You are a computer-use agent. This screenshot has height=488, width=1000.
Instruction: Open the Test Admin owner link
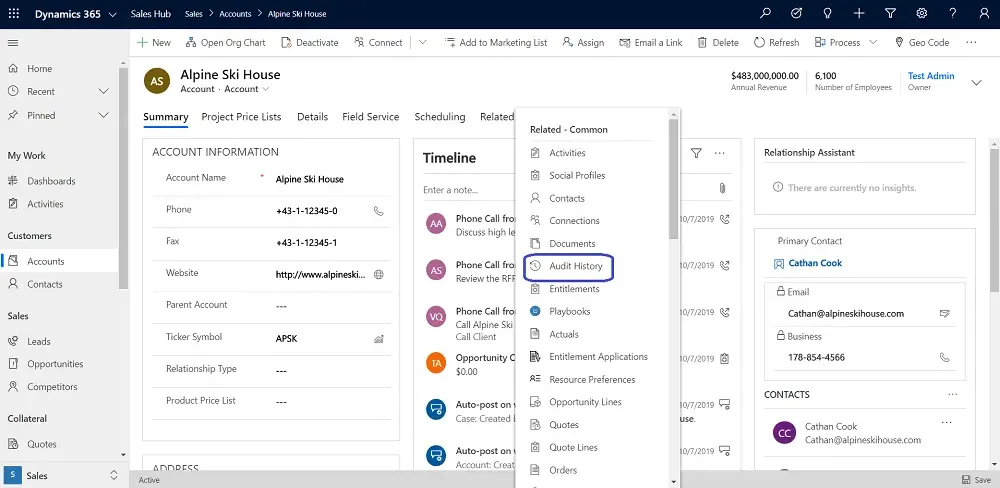click(931, 76)
